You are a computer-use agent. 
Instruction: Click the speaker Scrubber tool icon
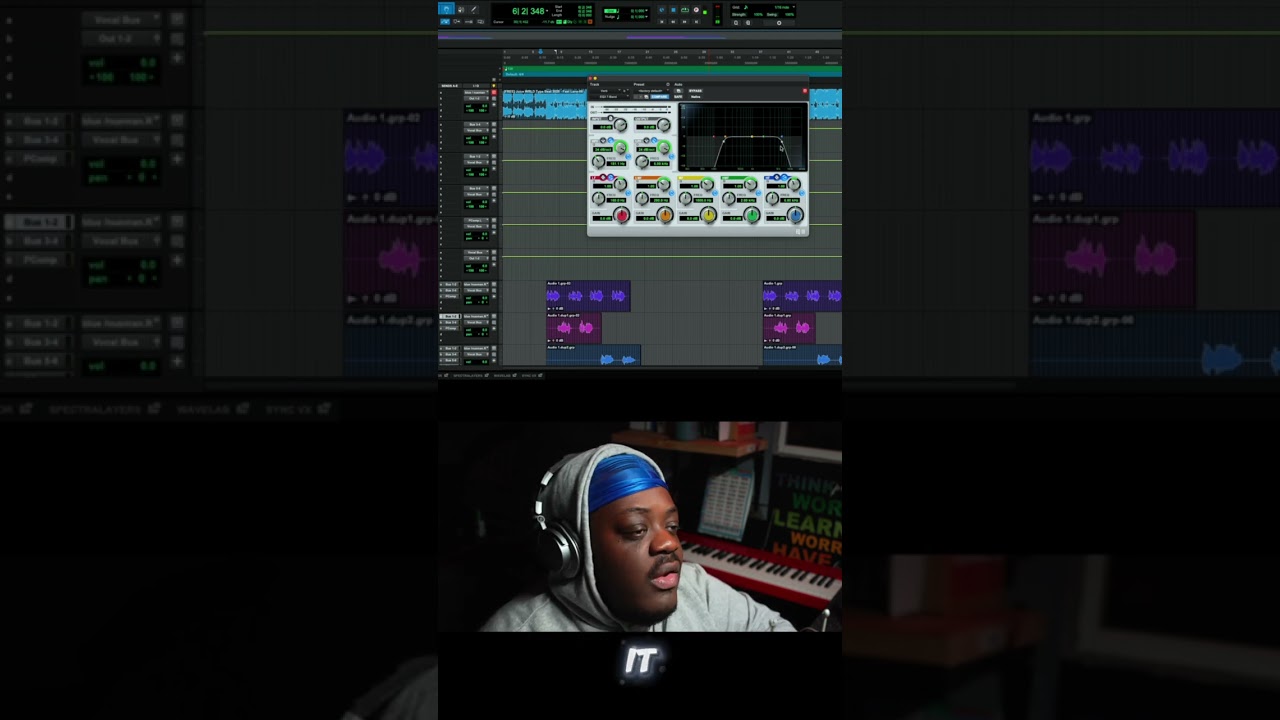point(460,9)
